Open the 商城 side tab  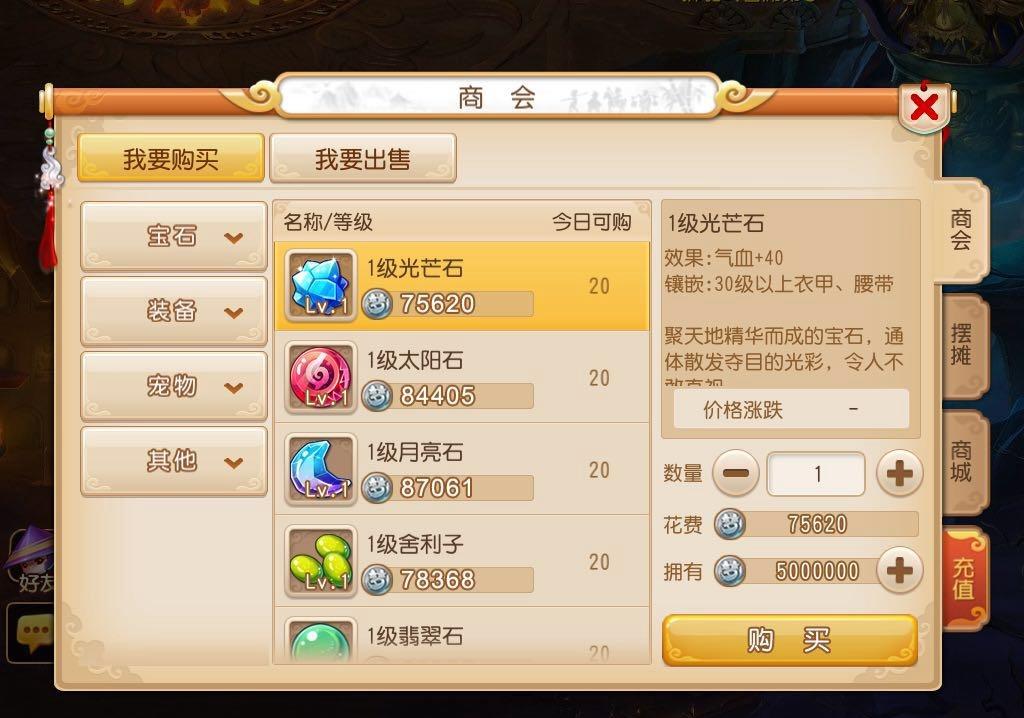[x=963, y=461]
